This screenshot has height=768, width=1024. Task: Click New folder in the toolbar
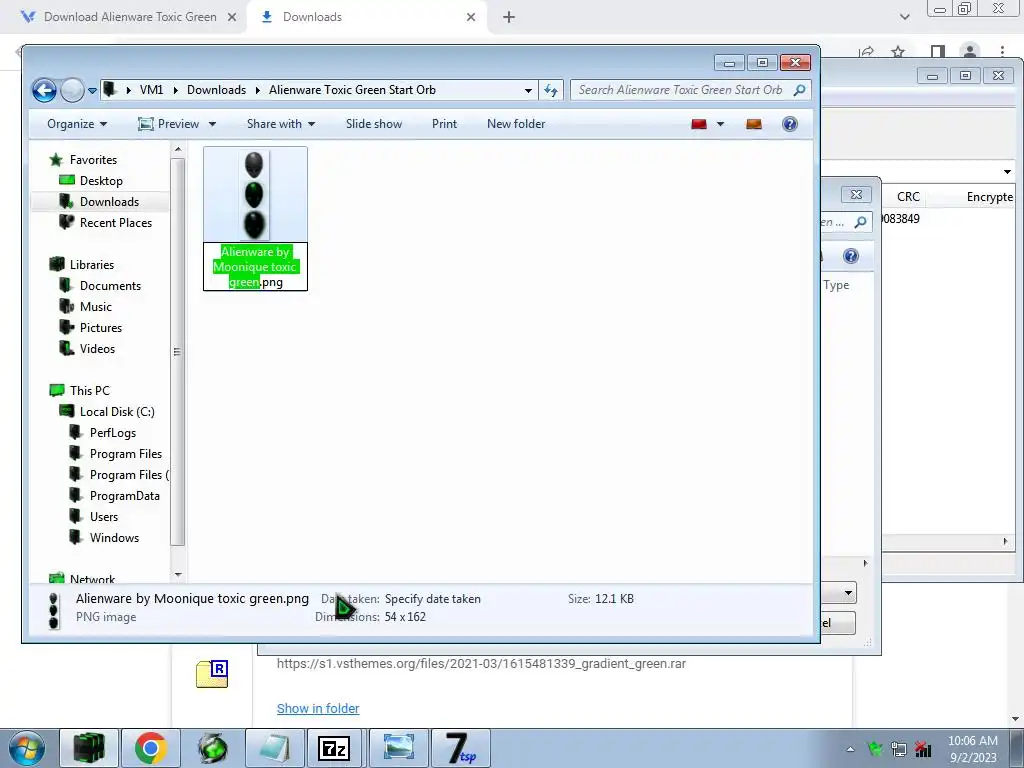click(x=516, y=124)
